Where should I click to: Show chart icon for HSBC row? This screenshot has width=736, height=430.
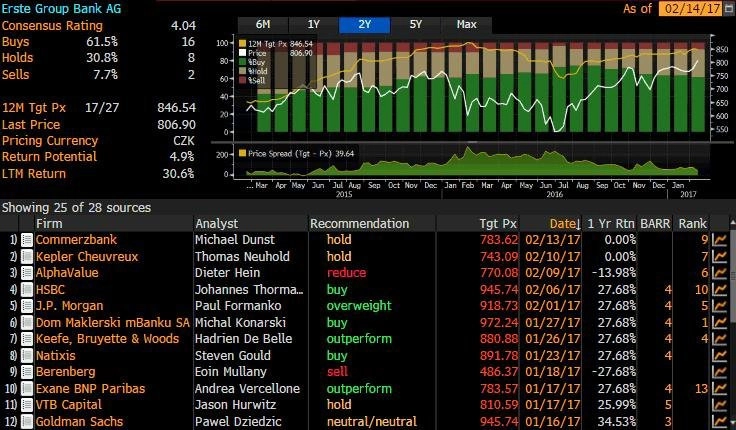tap(720, 290)
